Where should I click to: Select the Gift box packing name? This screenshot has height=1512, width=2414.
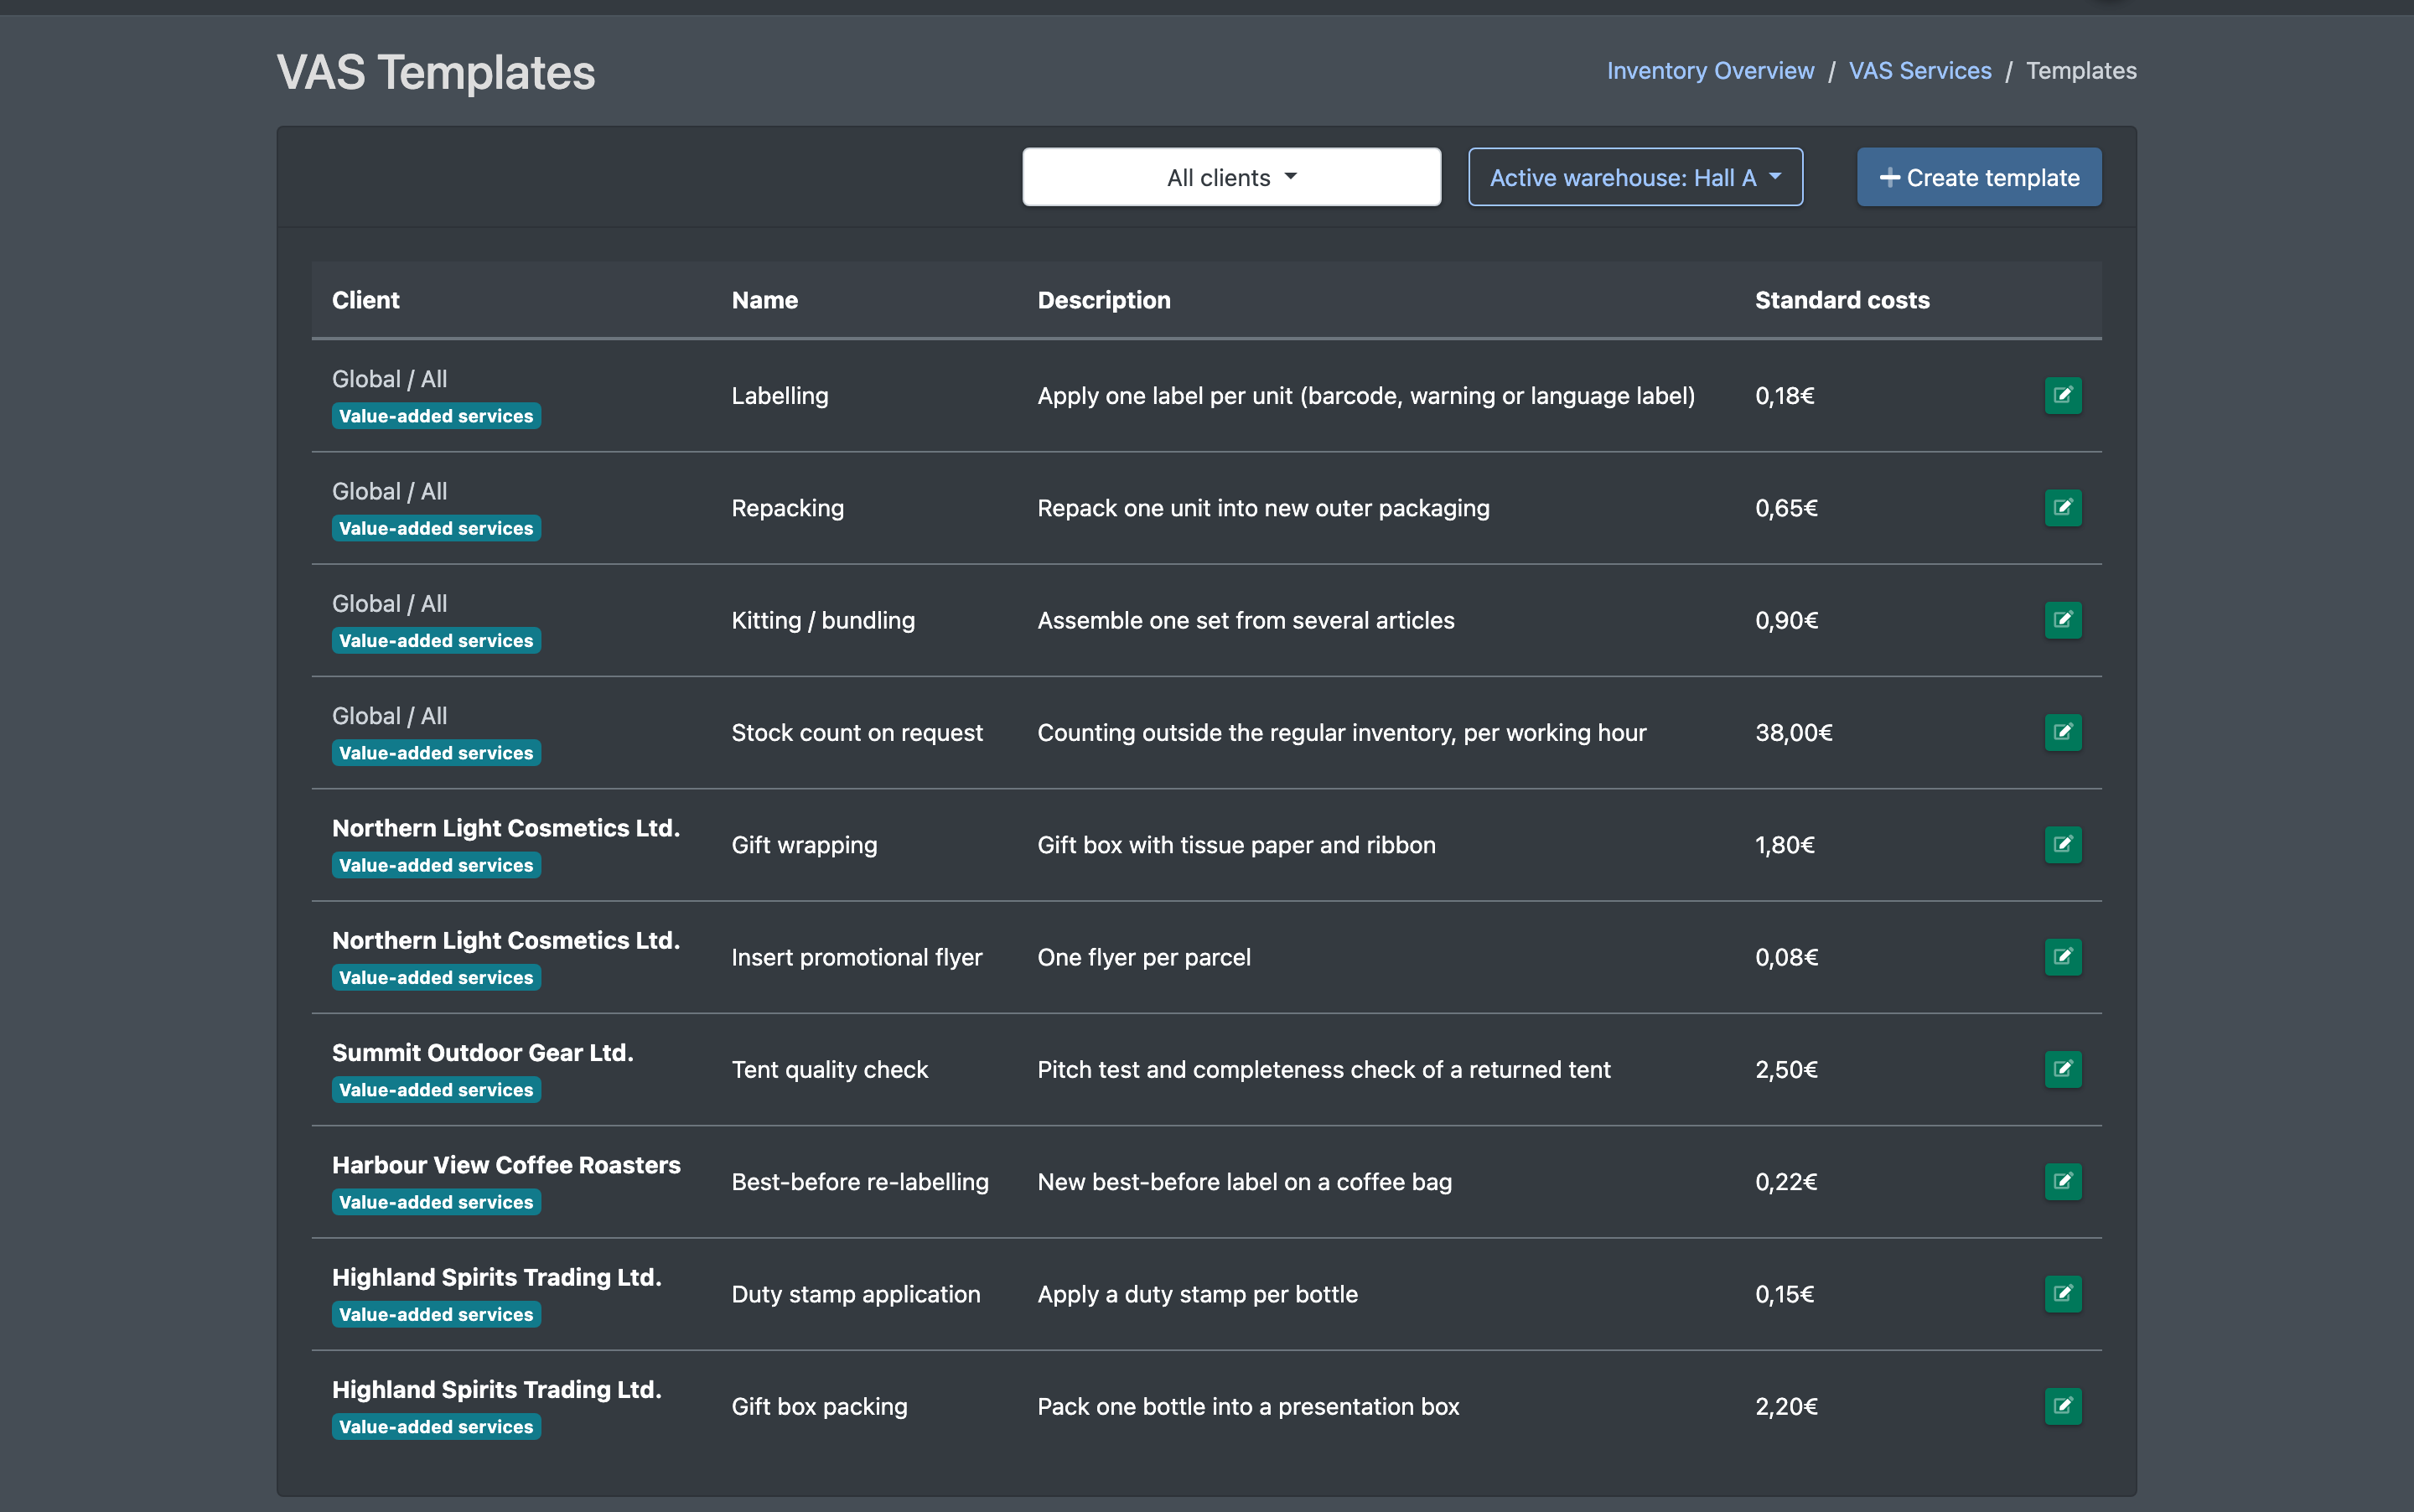[x=819, y=1406]
